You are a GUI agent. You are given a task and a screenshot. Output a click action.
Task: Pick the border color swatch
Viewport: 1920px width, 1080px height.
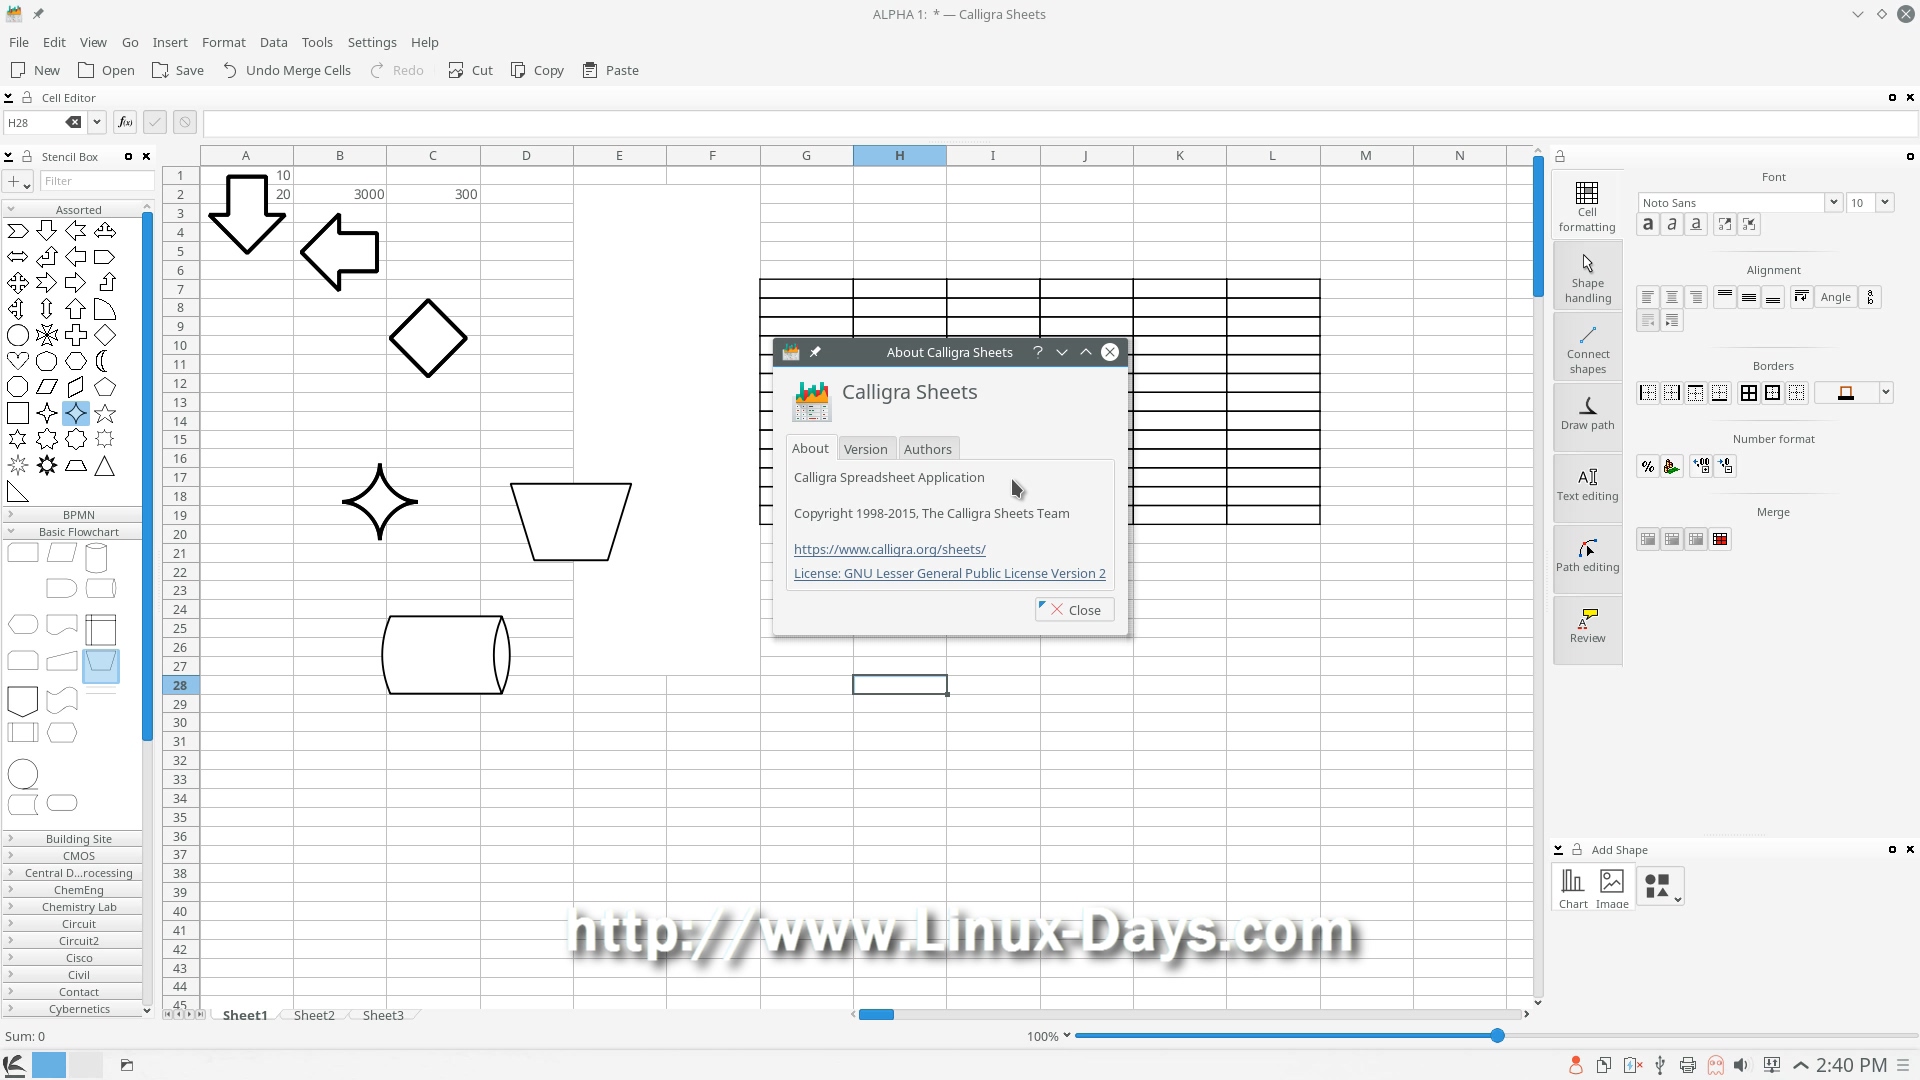1846,393
